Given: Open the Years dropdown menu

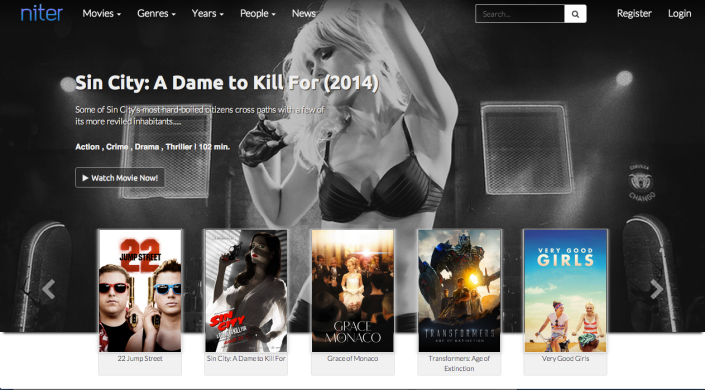Looking at the screenshot, I should (208, 13).
